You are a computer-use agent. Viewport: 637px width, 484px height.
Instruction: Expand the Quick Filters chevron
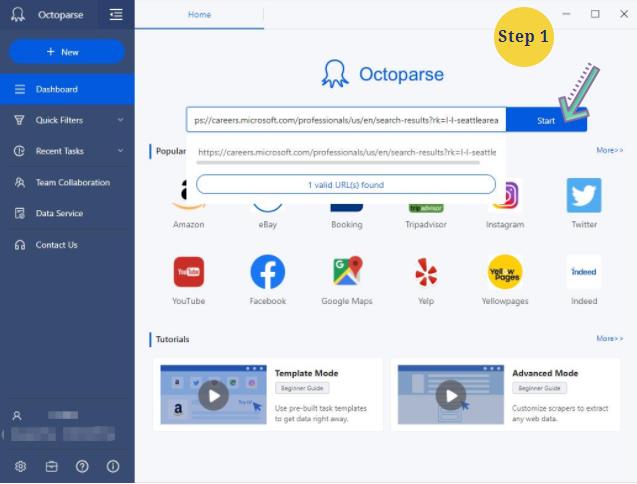(120, 120)
